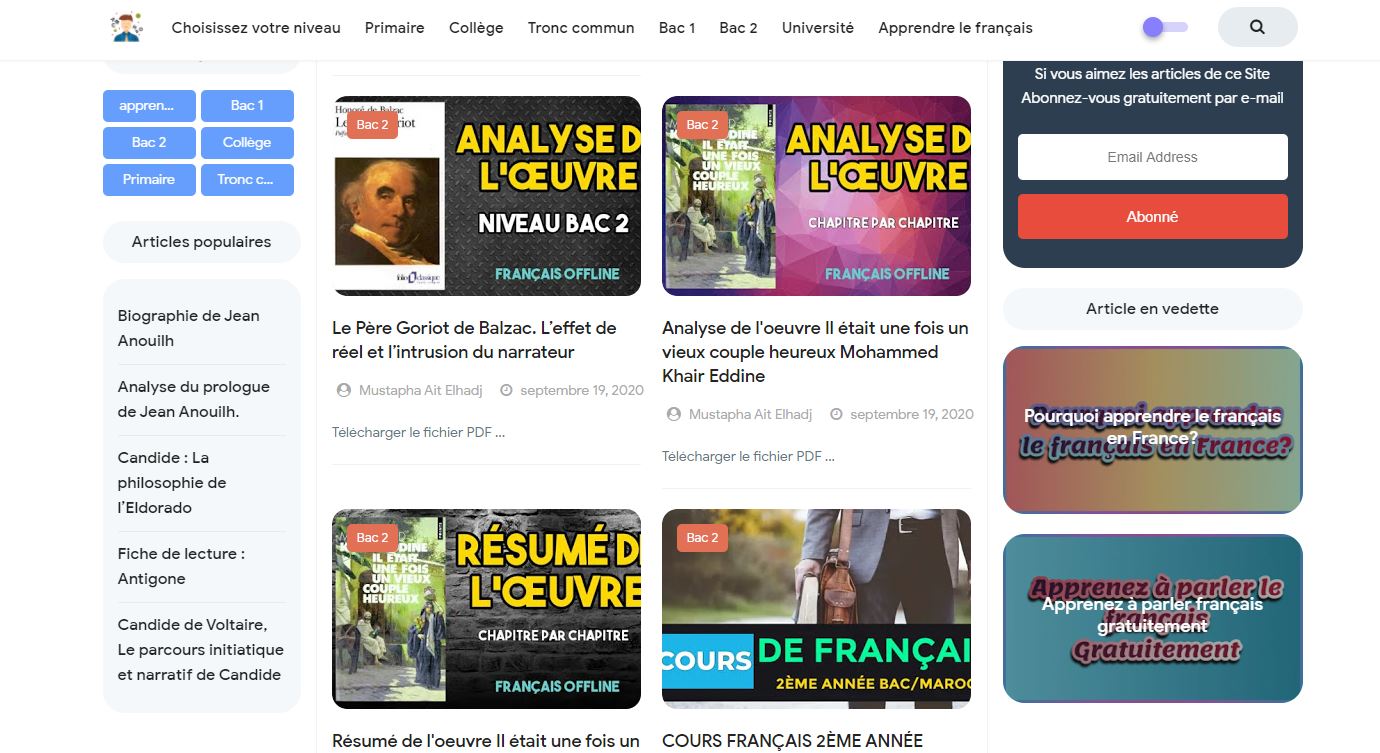Click the red Abonné subscribe button

1152,216
